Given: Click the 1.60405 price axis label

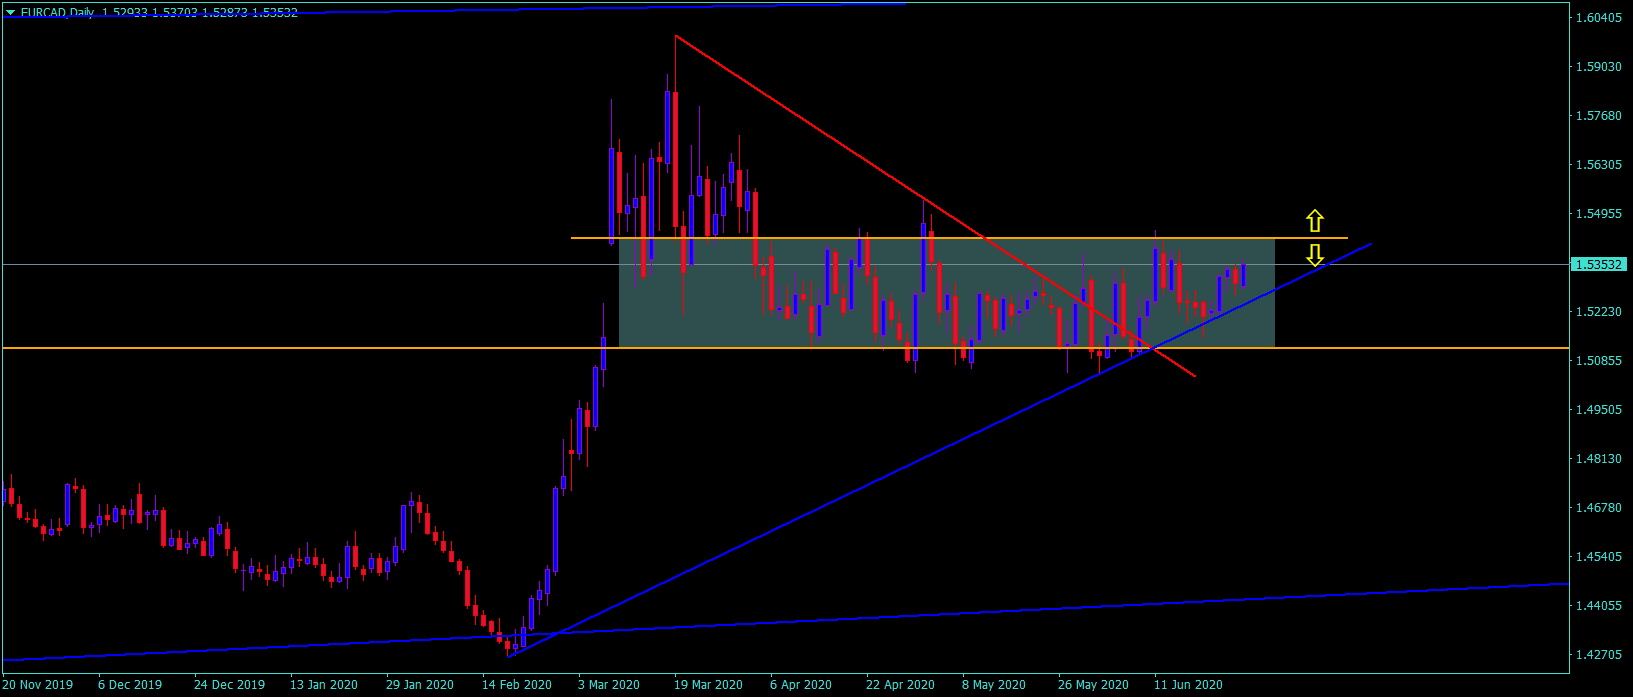Looking at the screenshot, I should point(1597,18).
